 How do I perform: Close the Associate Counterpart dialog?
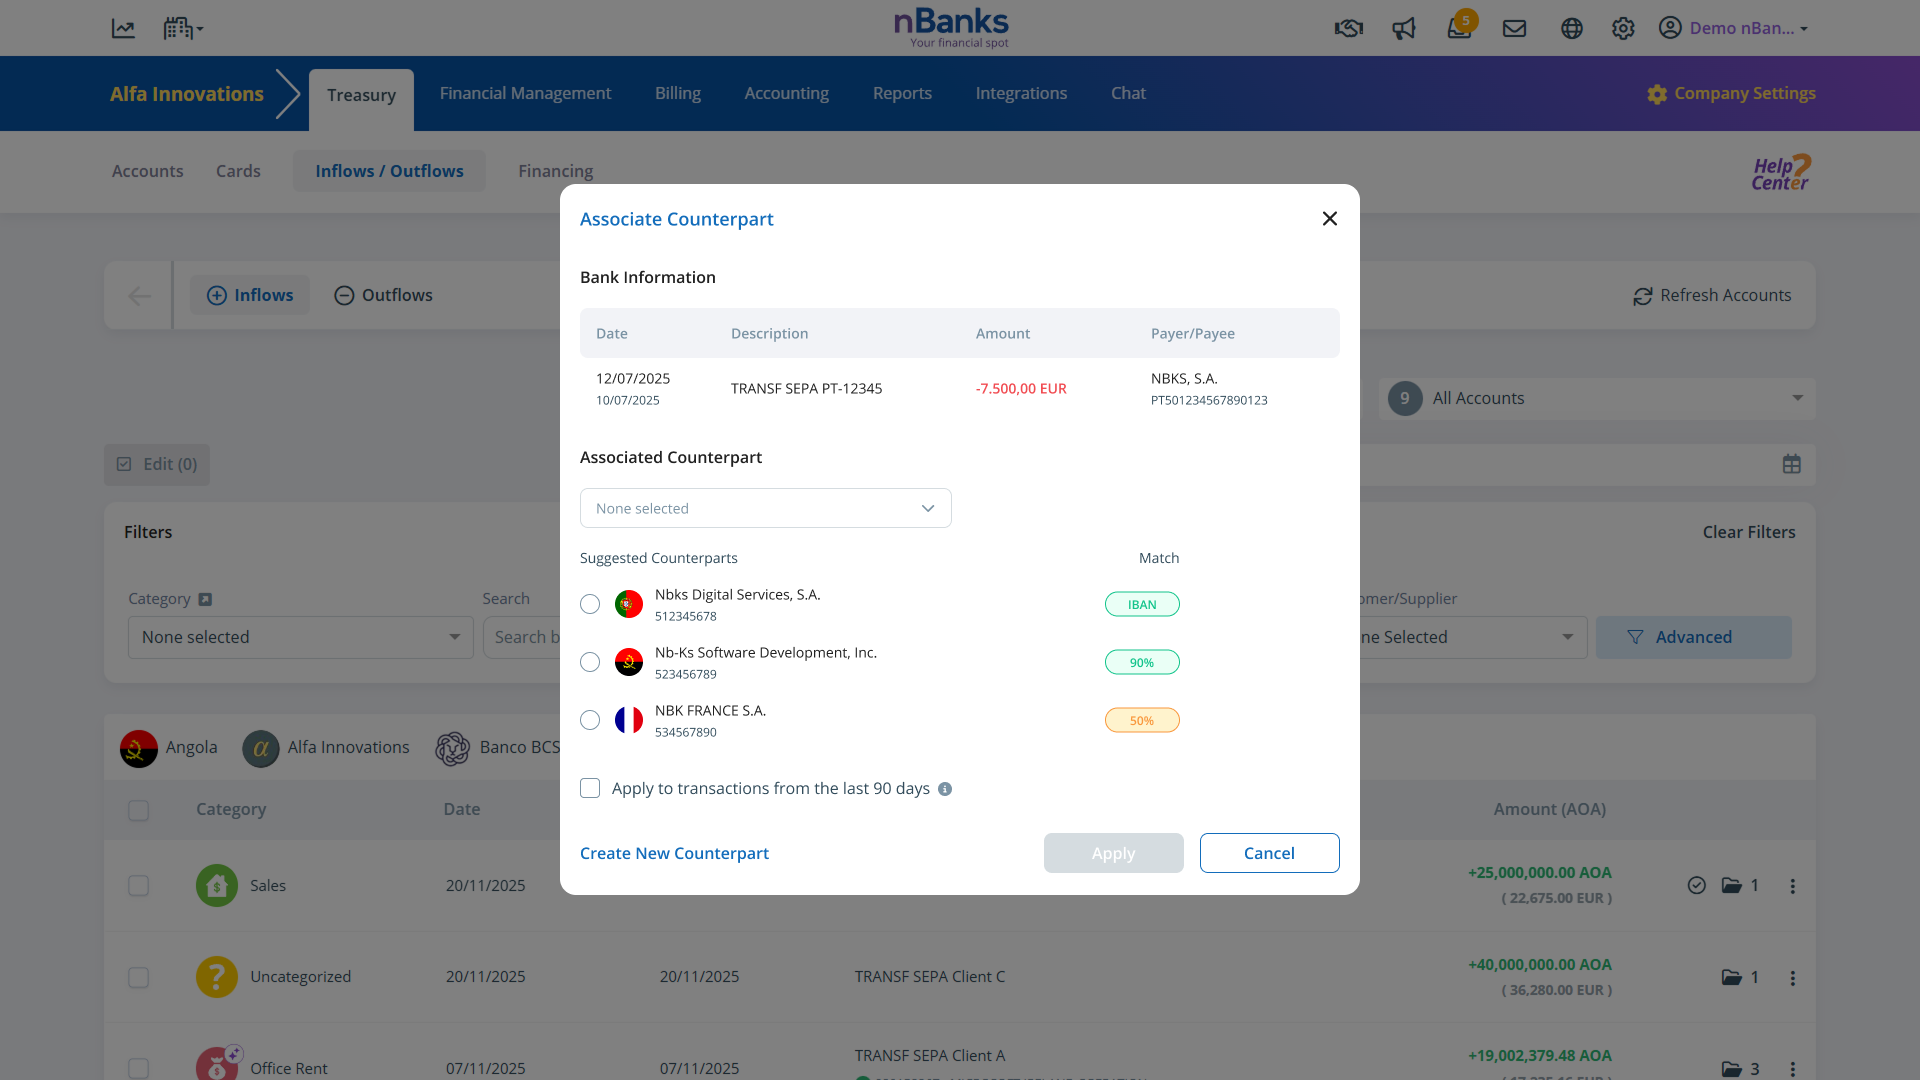click(x=1329, y=218)
